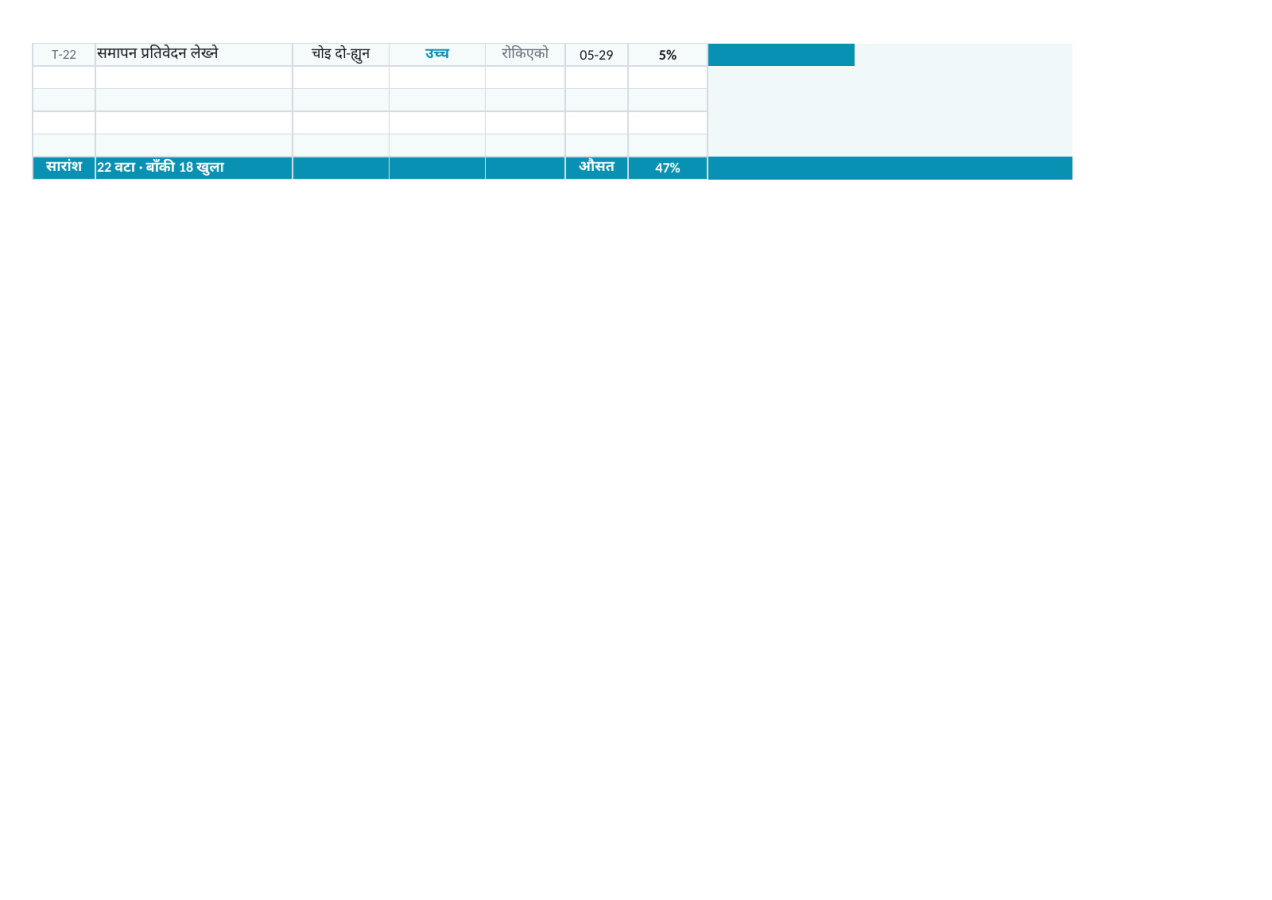Screen dimensions: 1272x900
Task: Select the 'सारांश' summary label cell
Action: 64,168
